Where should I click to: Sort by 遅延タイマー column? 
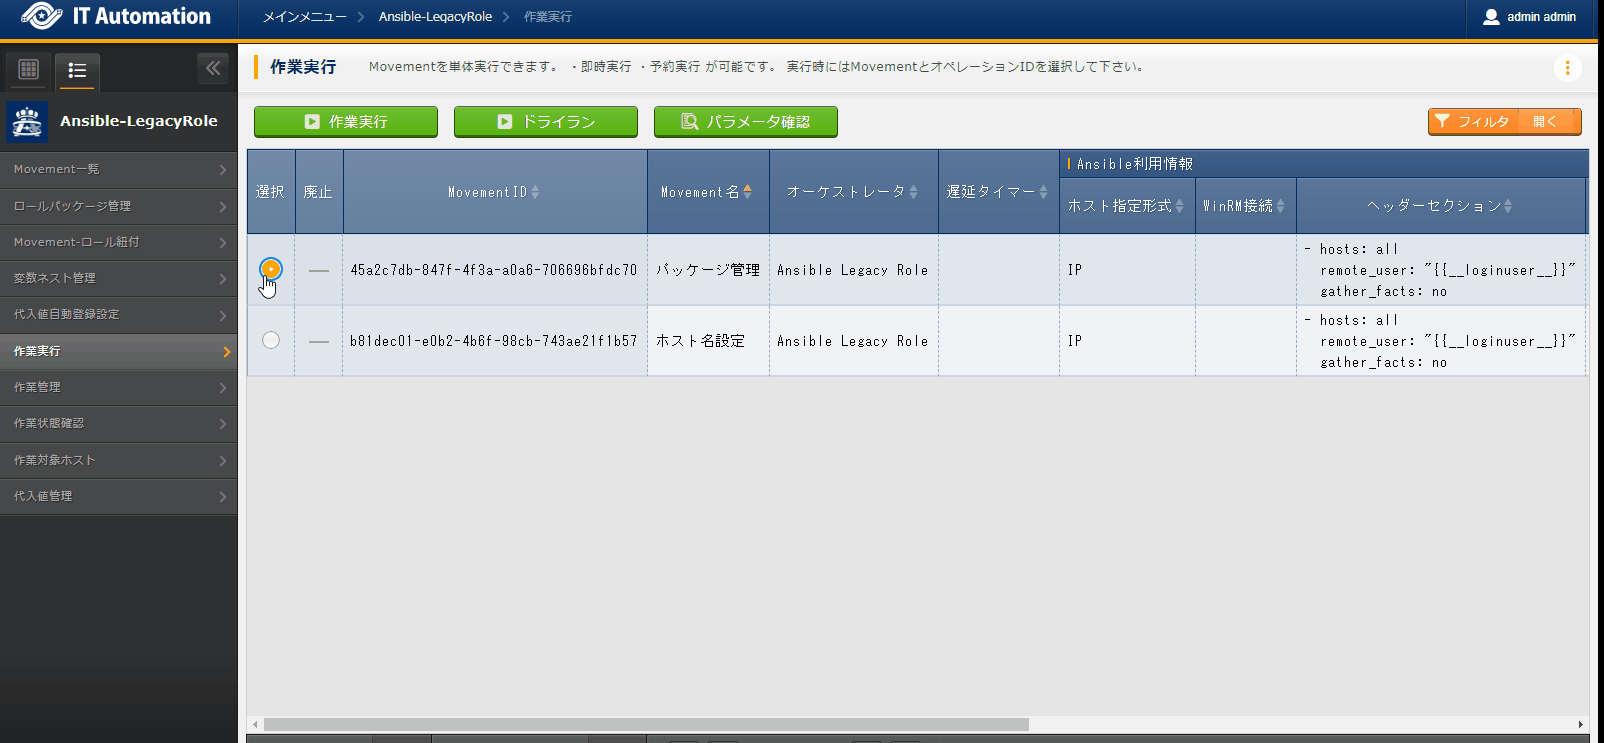pyautogui.click(x=1043, y=192)
